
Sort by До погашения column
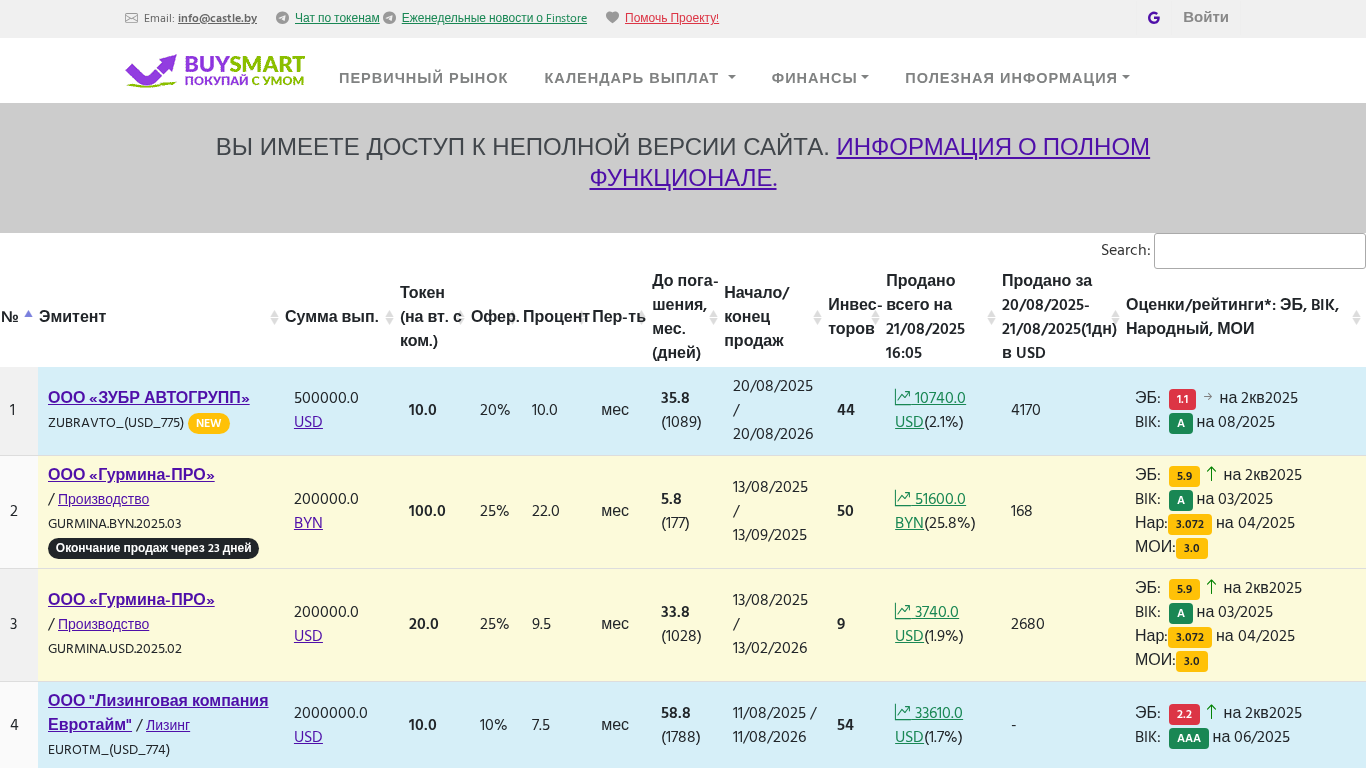tap(686, 317)
